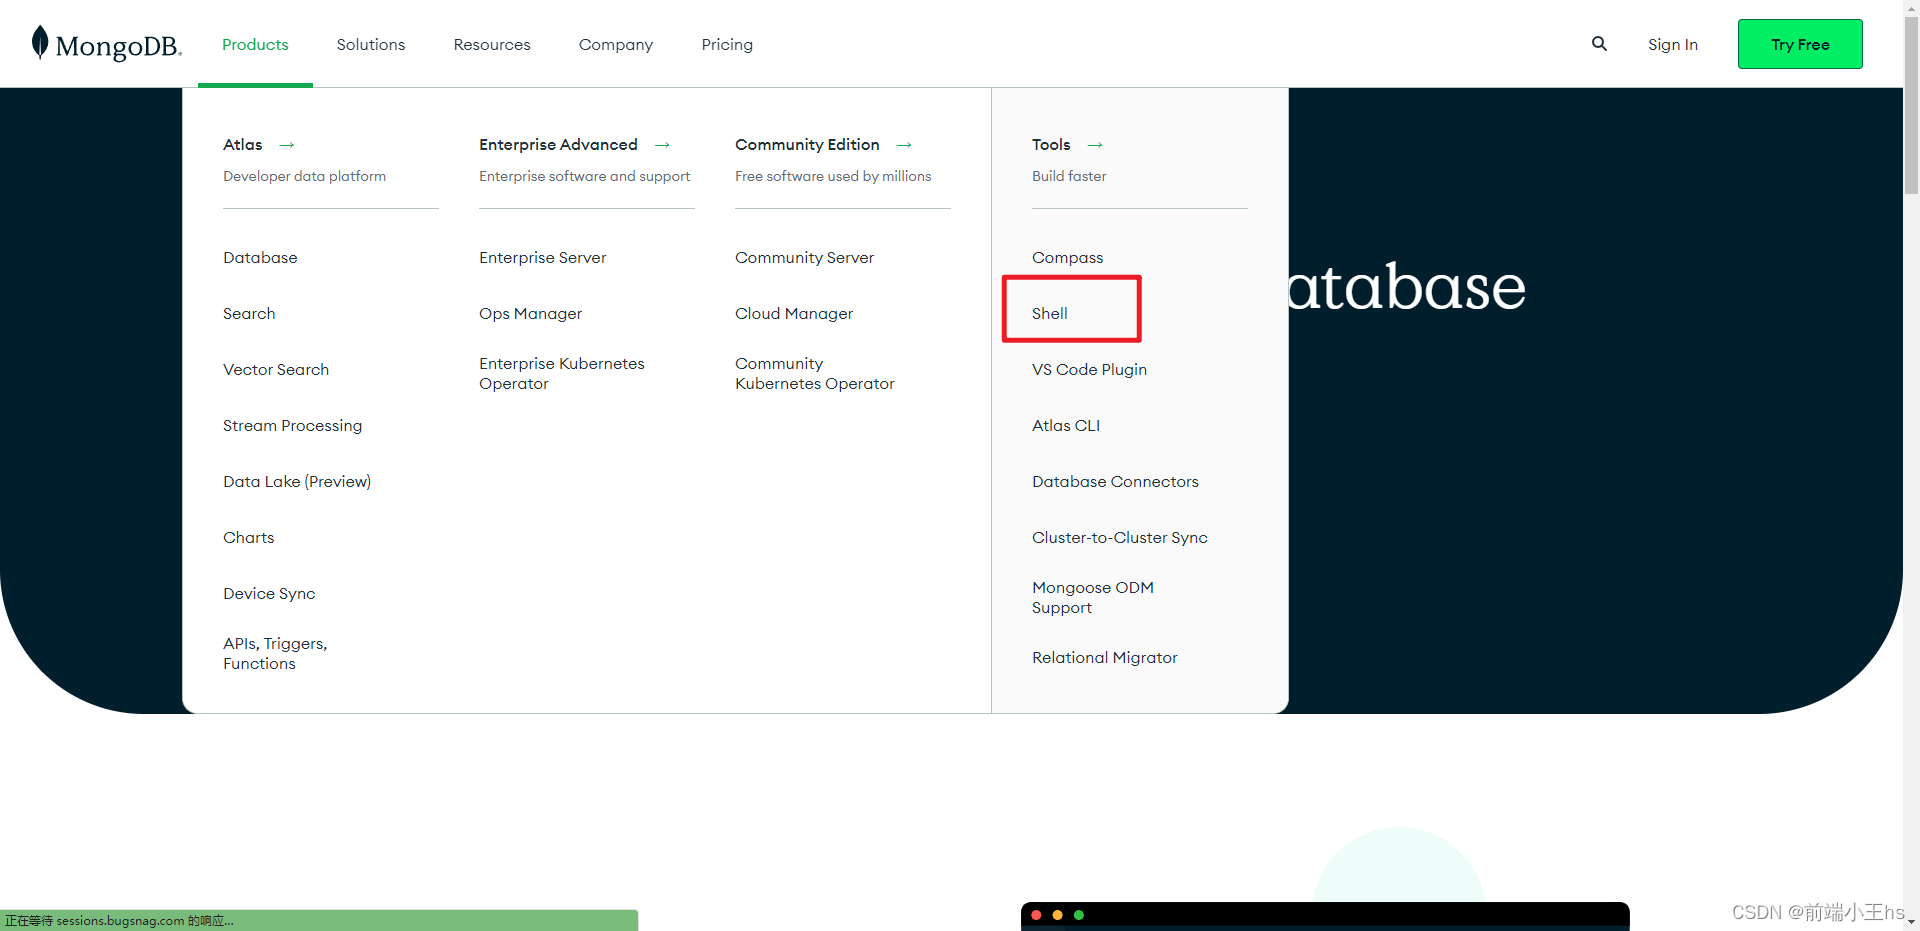
Task: Open the Community Edition heading link
Action: coord(807,144)
